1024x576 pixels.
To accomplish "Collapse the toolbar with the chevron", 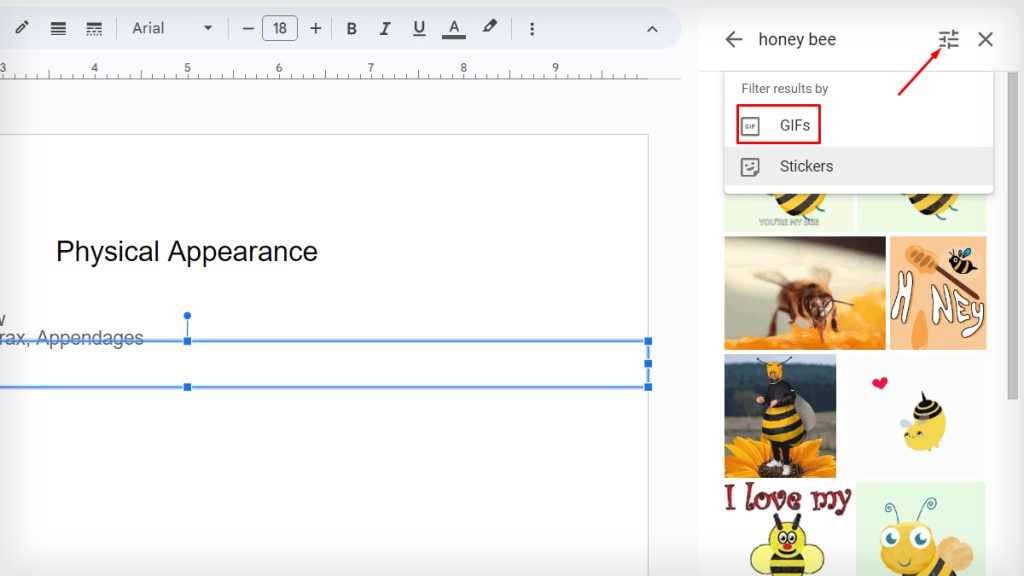I will click(x=653, y=28).
